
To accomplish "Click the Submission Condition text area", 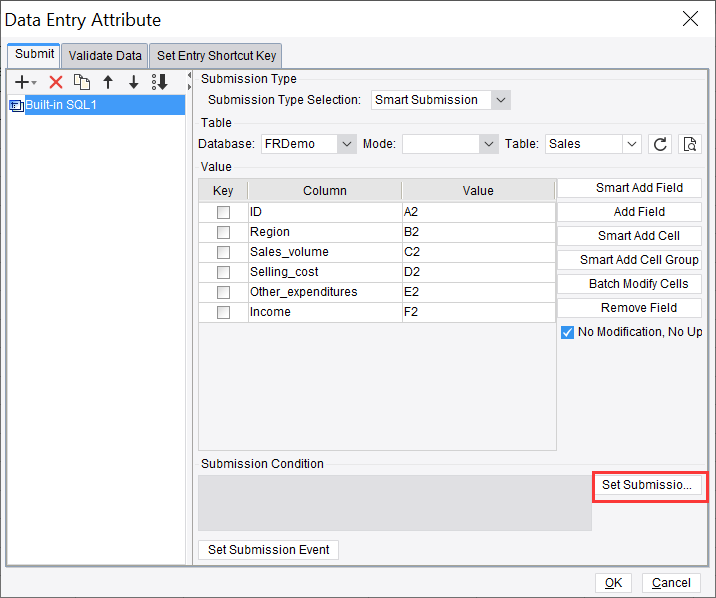I will click(395, 503).
